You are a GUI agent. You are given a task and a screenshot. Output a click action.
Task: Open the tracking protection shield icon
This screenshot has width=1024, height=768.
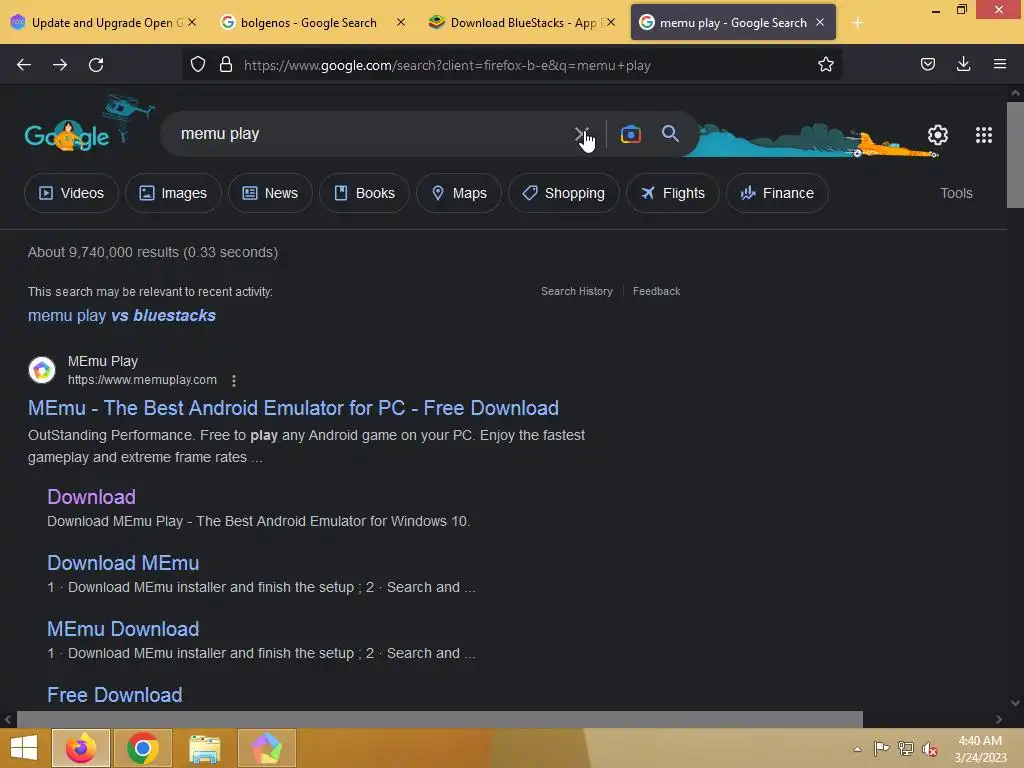198,64
